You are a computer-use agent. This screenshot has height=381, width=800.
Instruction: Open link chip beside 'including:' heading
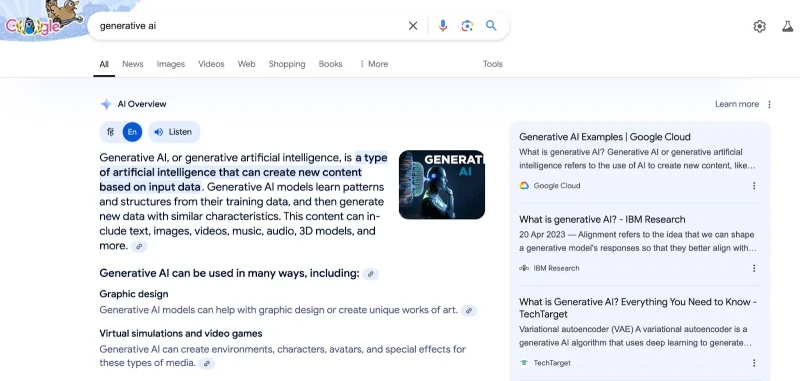pyautogui.click(x=371, y=274)
